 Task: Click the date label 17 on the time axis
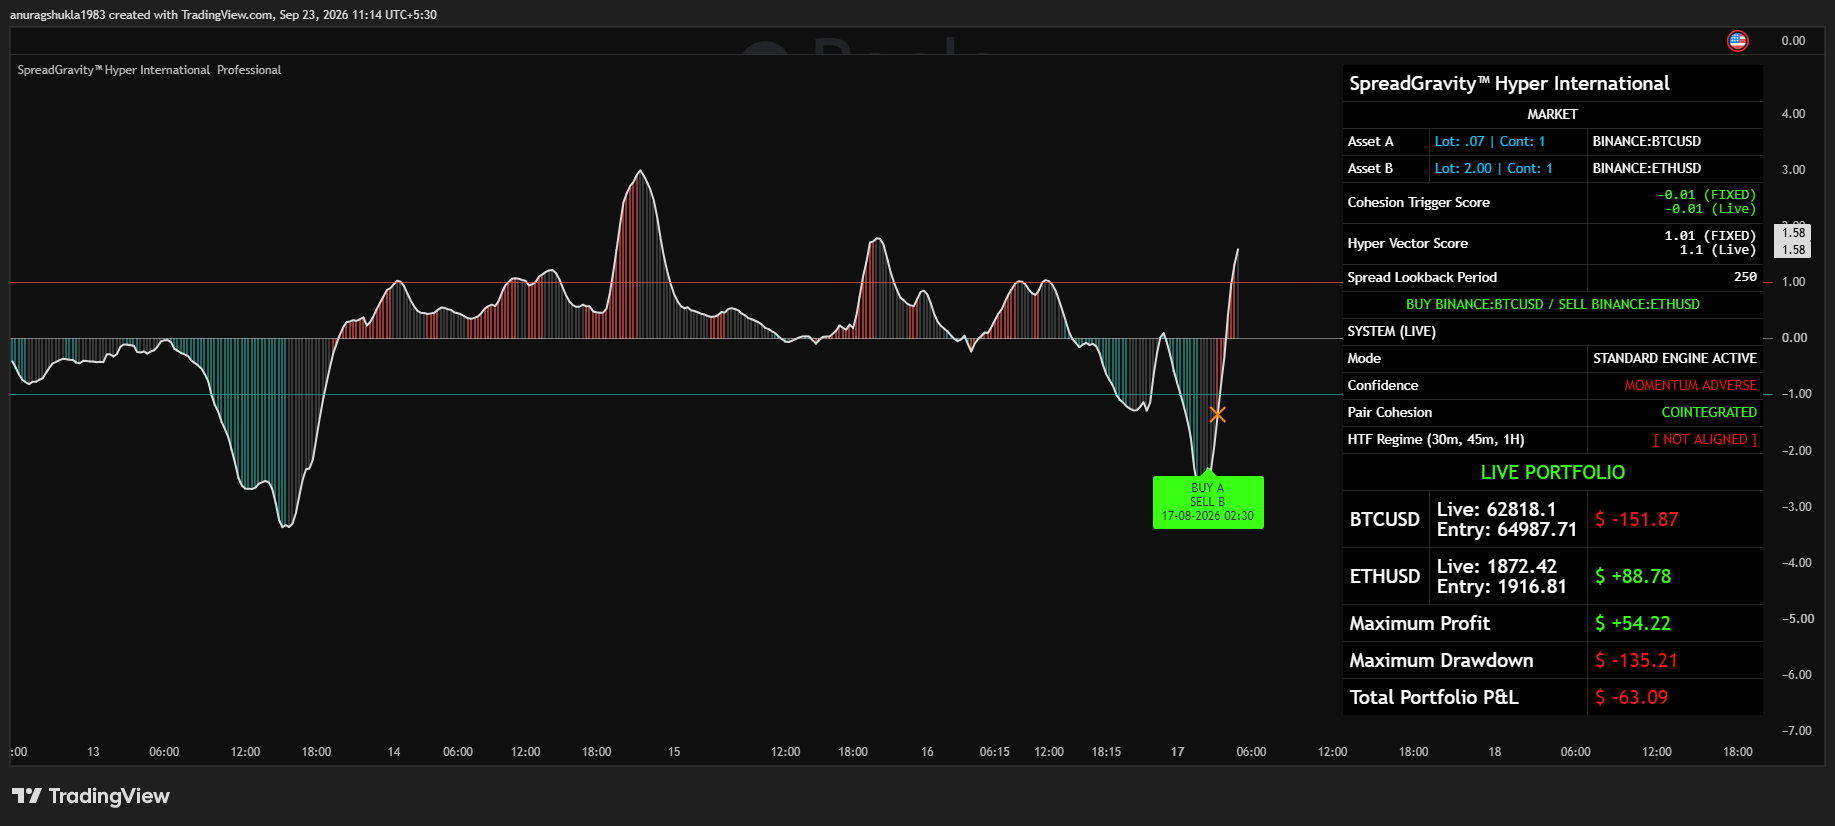(x=1177, y=752)
